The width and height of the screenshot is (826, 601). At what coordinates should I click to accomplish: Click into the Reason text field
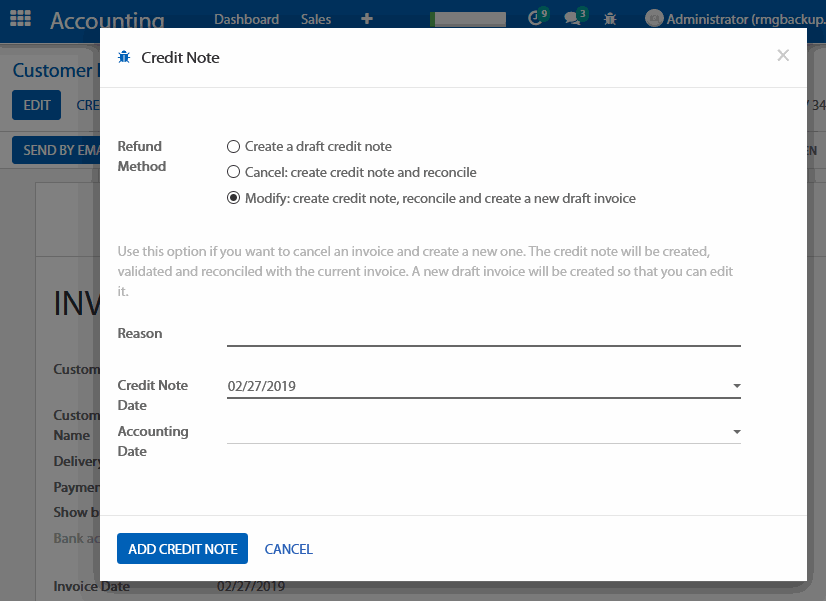(483, 334)
